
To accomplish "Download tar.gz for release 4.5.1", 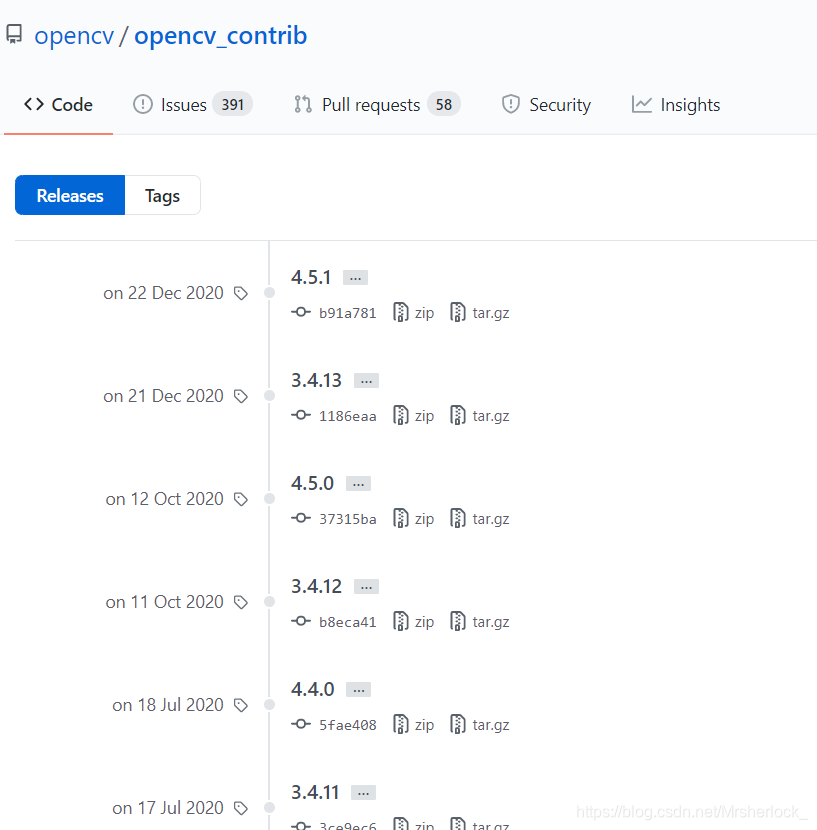I will point(480,313).
